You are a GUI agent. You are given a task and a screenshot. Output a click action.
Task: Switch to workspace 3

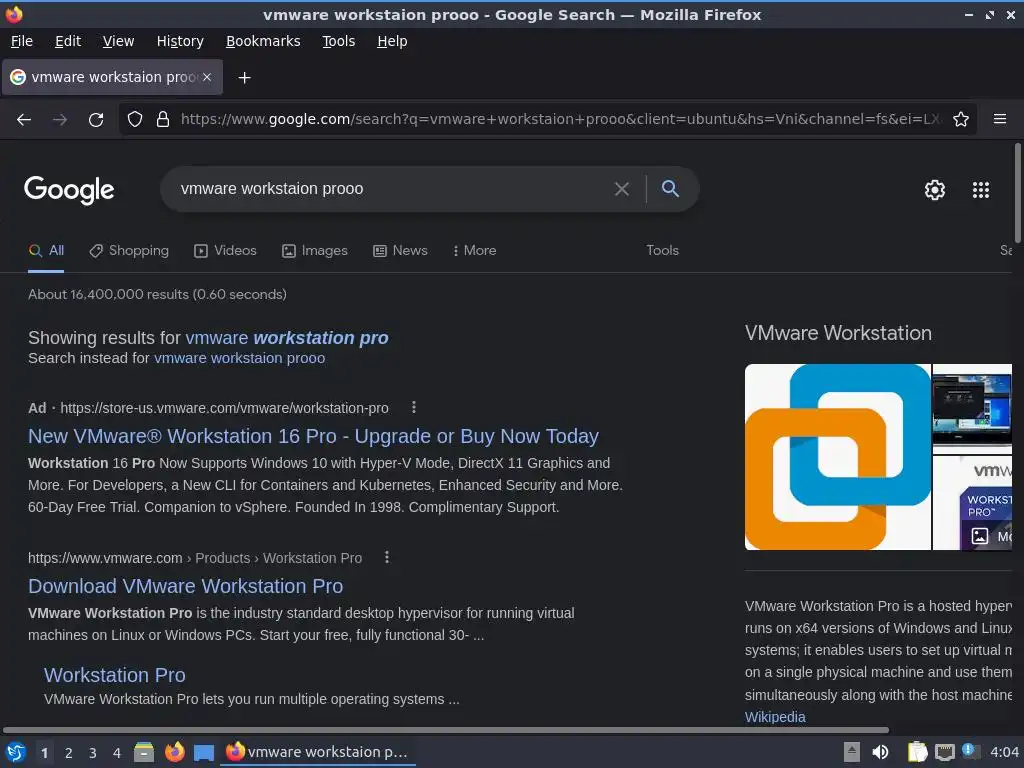click(x=93, y=753)
